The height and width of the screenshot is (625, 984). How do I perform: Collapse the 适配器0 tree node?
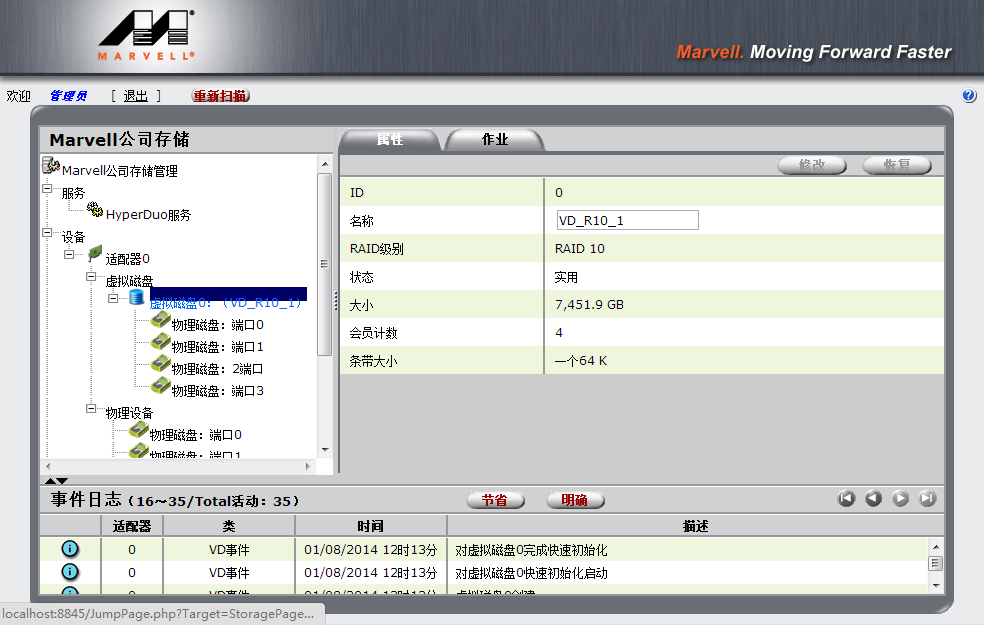69,254
